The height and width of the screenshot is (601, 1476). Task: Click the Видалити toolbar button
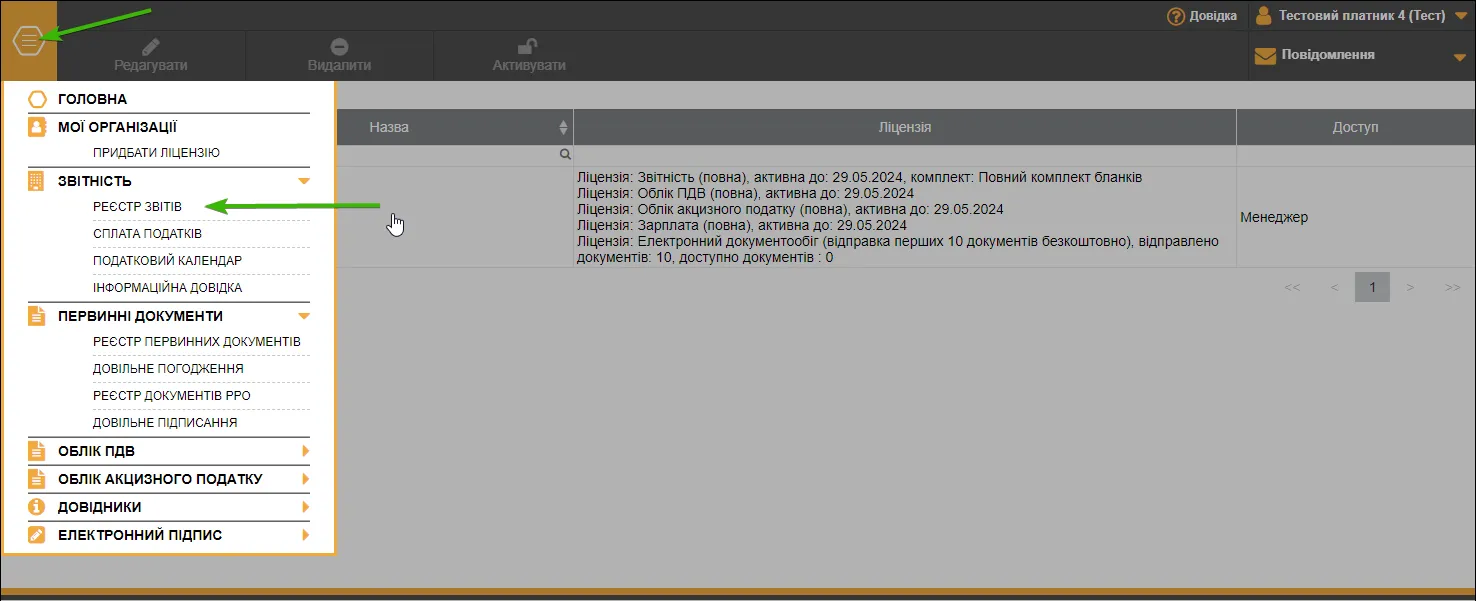339,55
